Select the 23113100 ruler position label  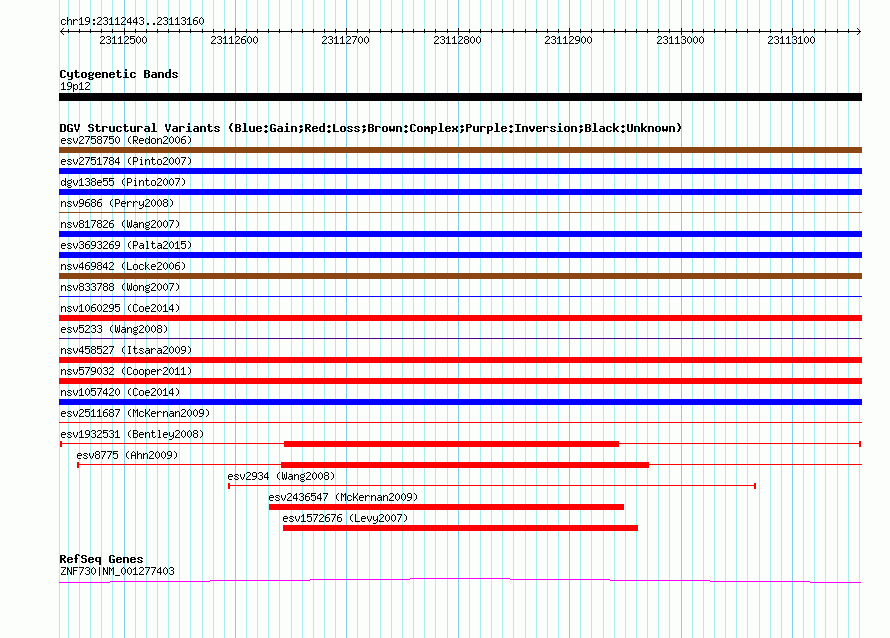[x=791, y=40]
